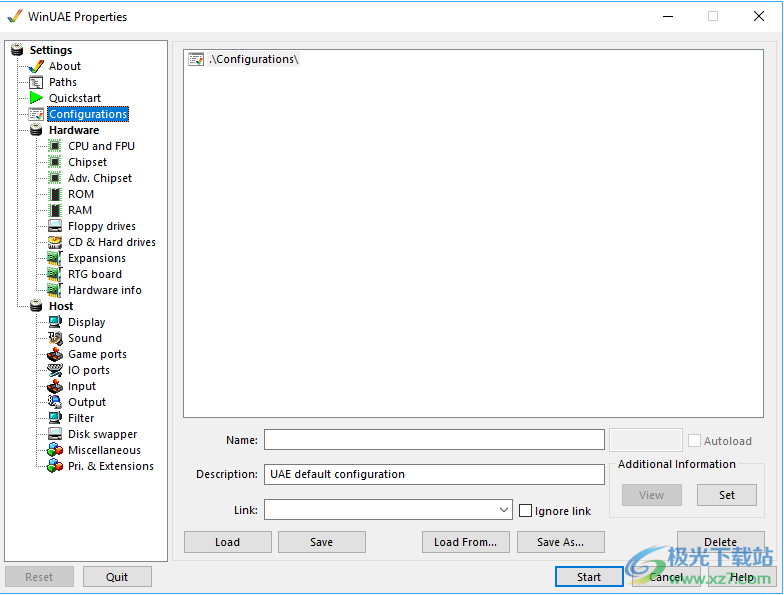Click the Output icon
Viewport: 784px width, 595px height.
click(x=55, y=402)
